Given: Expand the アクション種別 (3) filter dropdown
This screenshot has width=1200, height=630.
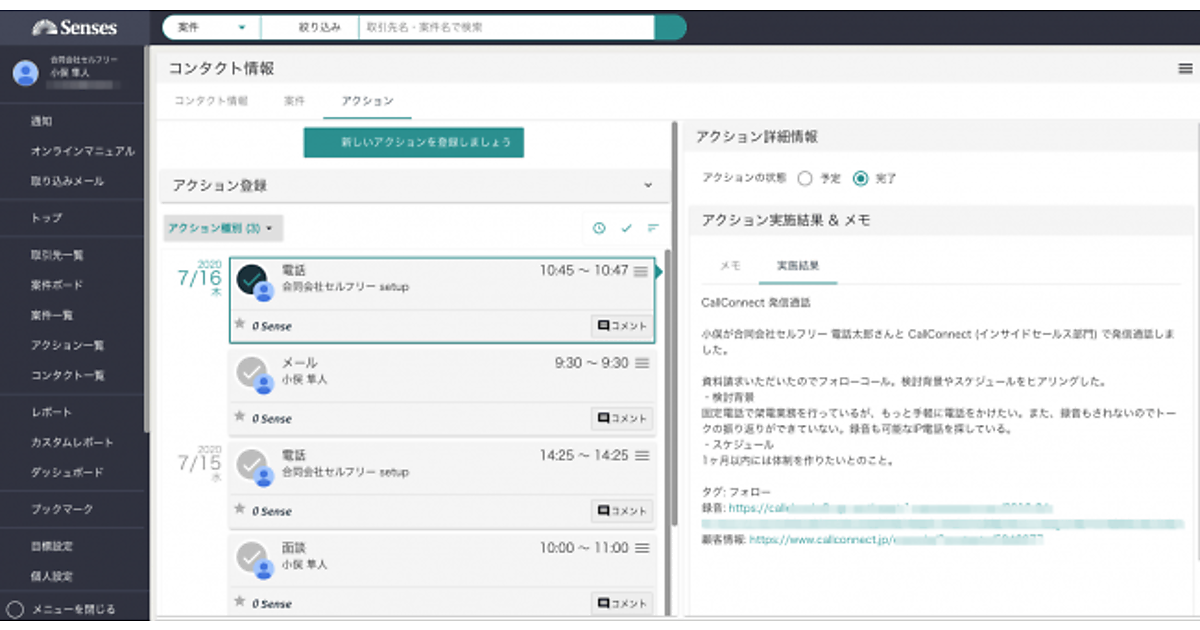Looking at the screenshot, I should pyautogui.click(x=223, y=228).
